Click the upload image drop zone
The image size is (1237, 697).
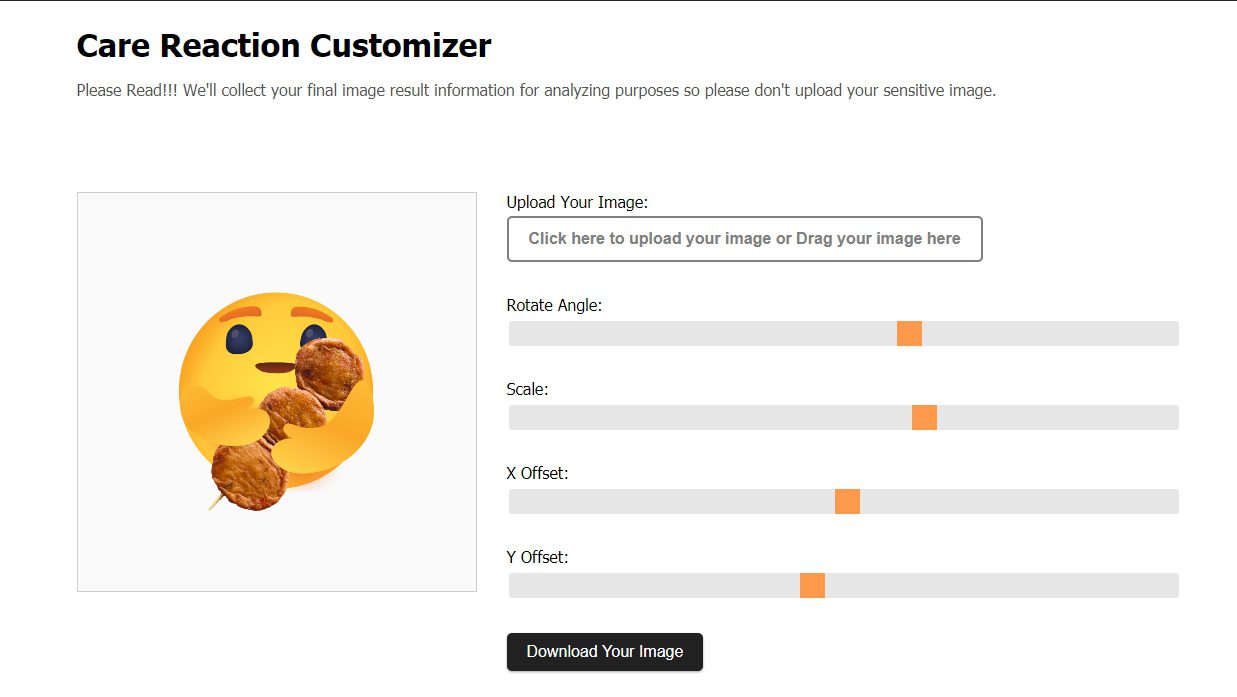pos(744,239)
